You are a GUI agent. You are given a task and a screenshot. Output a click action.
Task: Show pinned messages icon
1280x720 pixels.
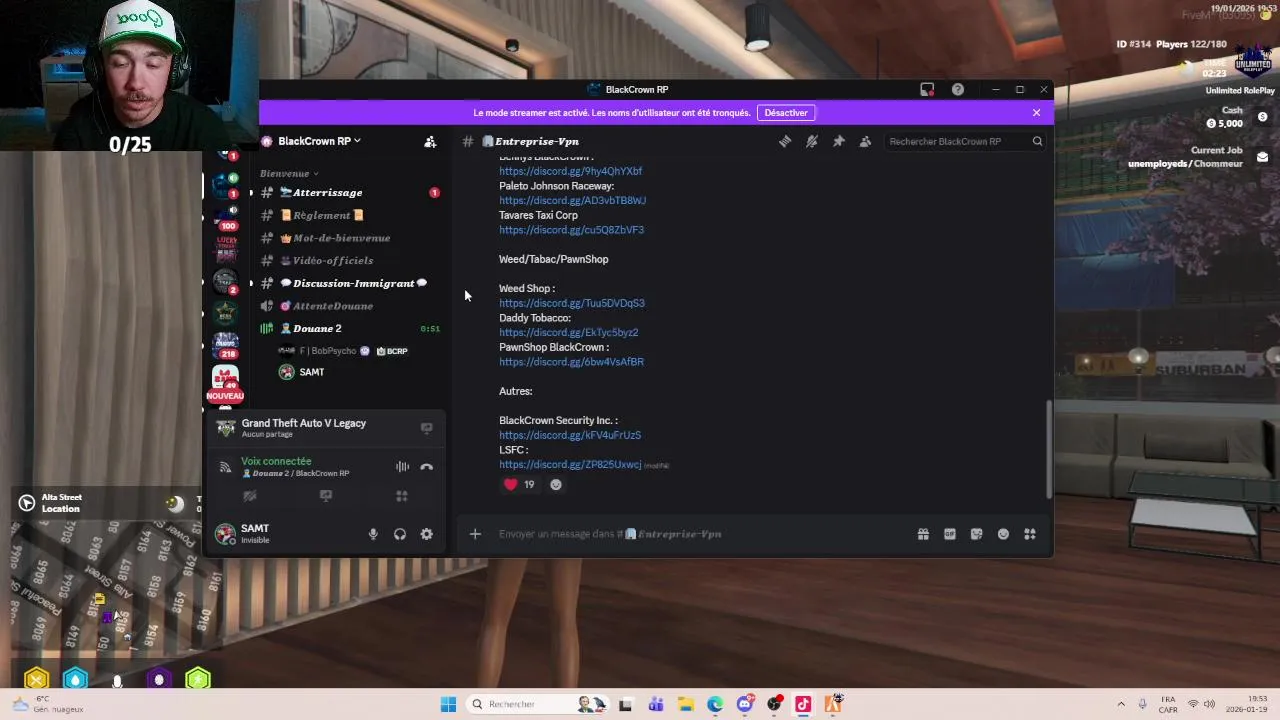839,141
